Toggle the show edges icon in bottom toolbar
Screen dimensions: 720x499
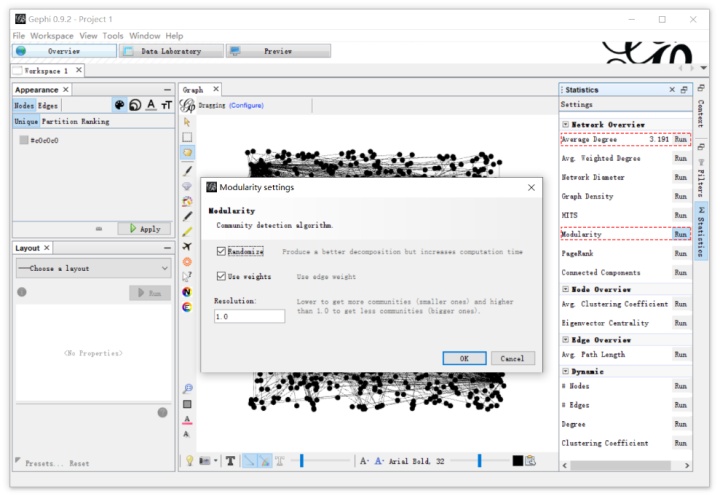click(248, 460)
